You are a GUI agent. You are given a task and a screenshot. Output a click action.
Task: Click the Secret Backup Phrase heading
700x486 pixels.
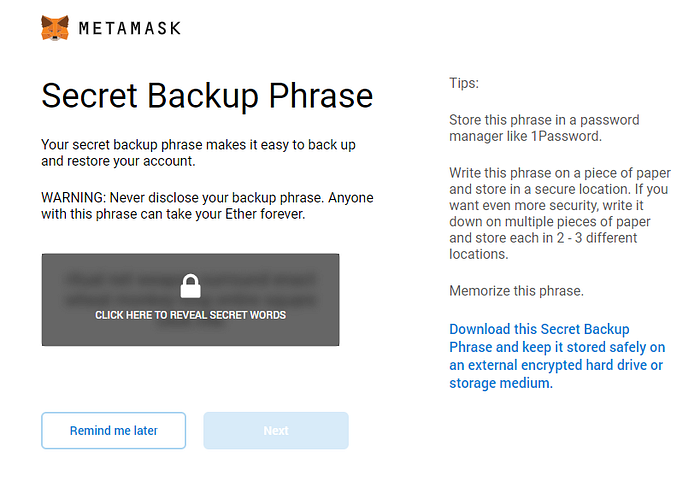[206, 96]
